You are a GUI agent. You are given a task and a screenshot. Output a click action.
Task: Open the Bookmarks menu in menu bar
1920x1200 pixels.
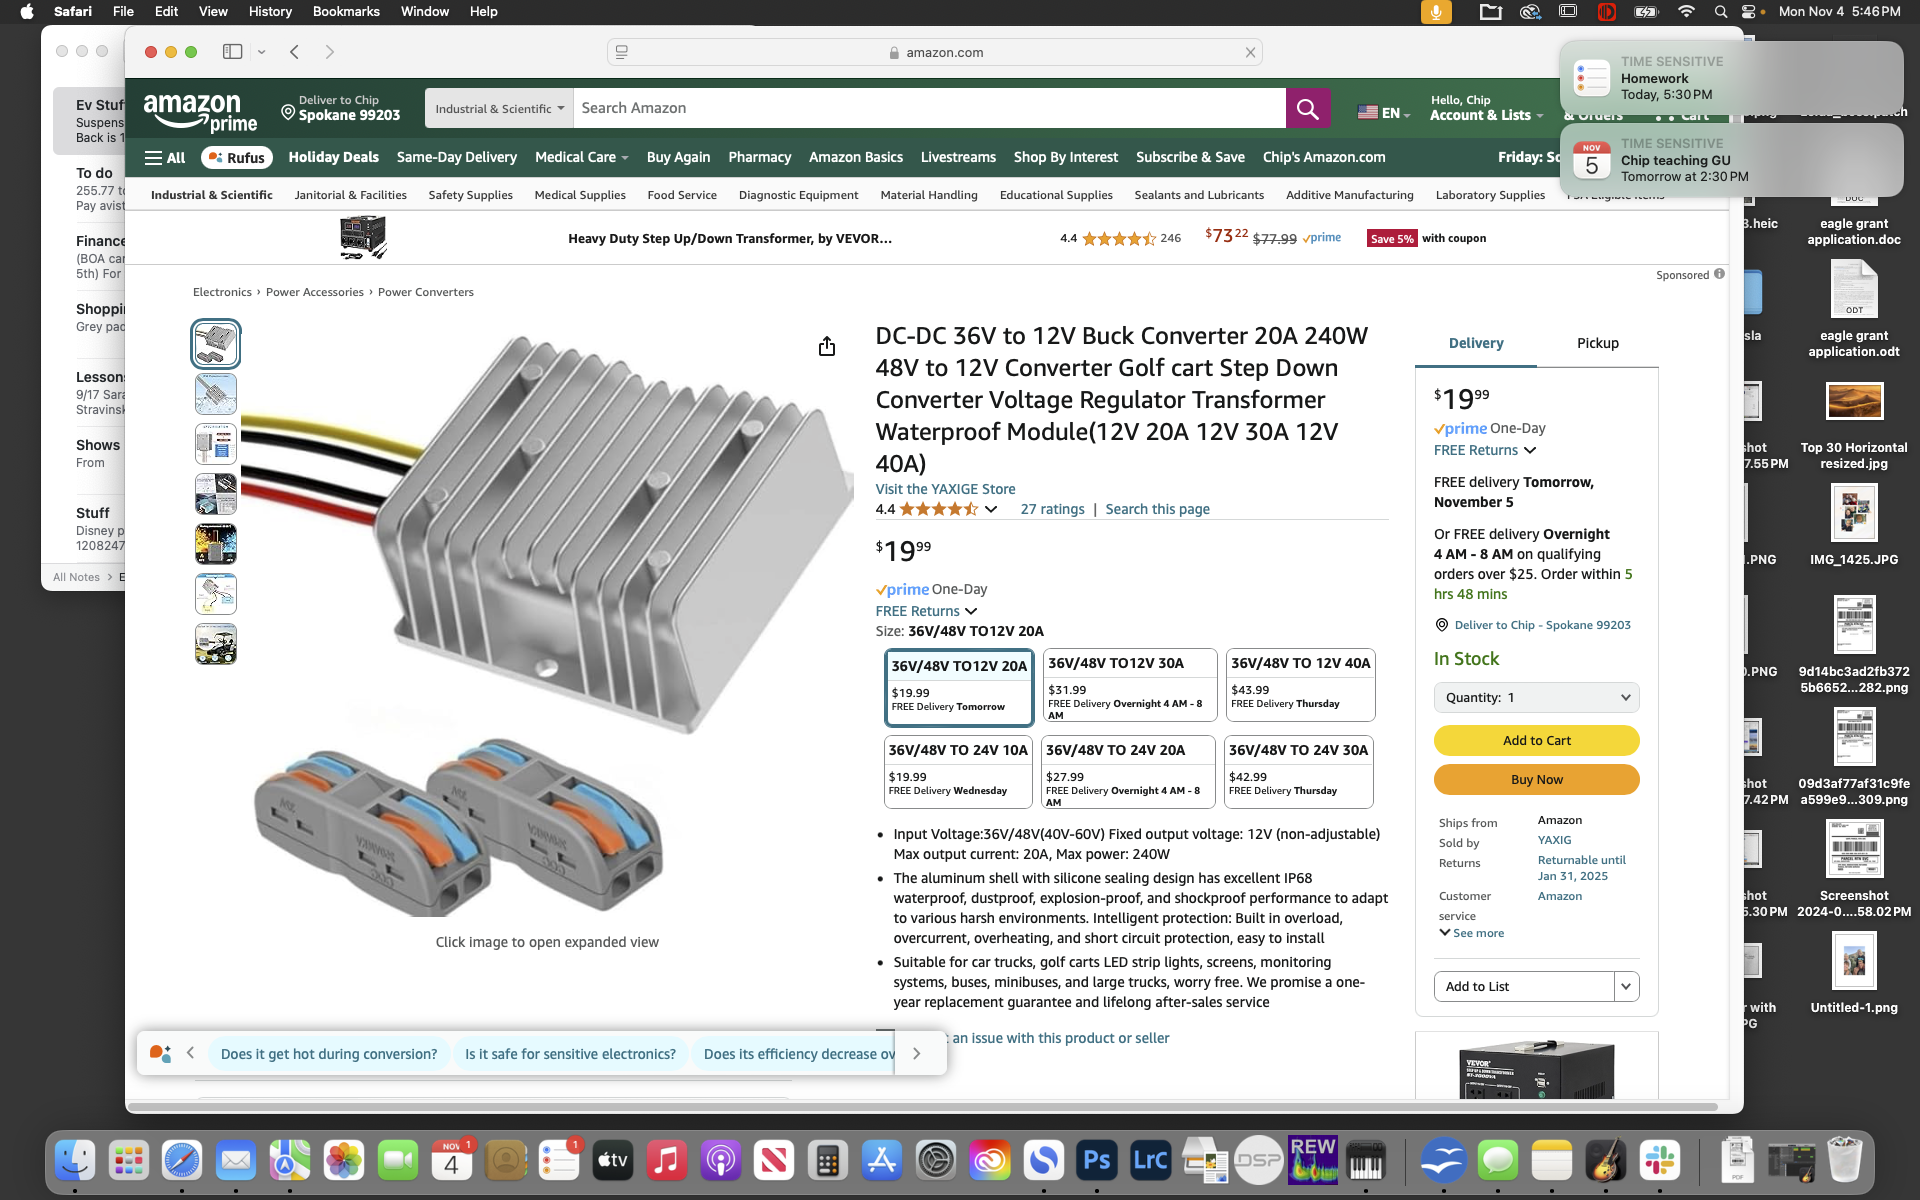345,11
